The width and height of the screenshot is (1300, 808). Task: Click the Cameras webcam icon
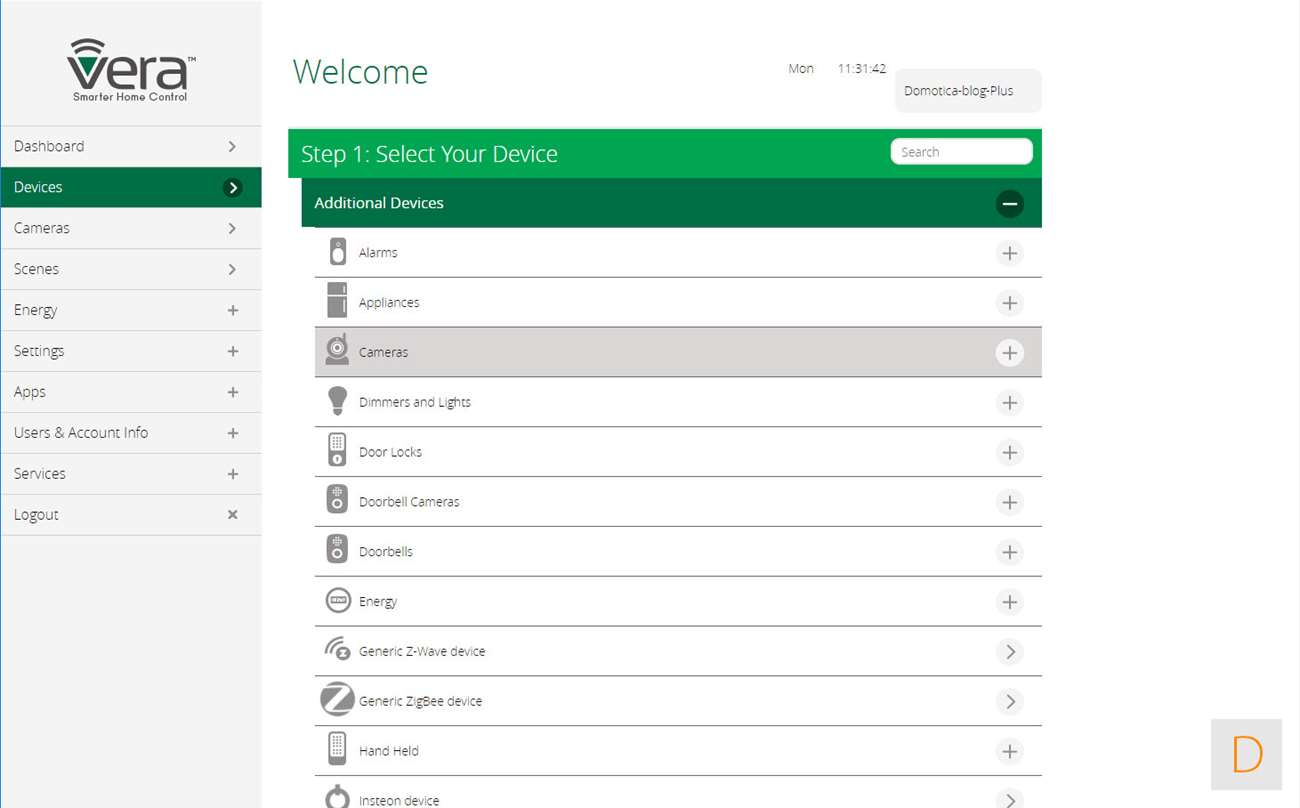coord(337,351)
